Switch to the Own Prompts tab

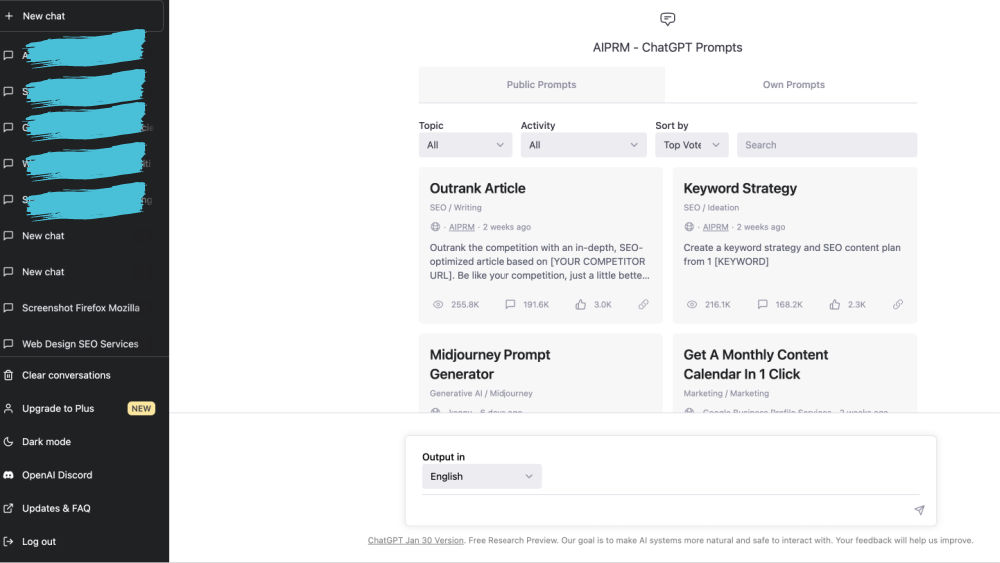793,85
